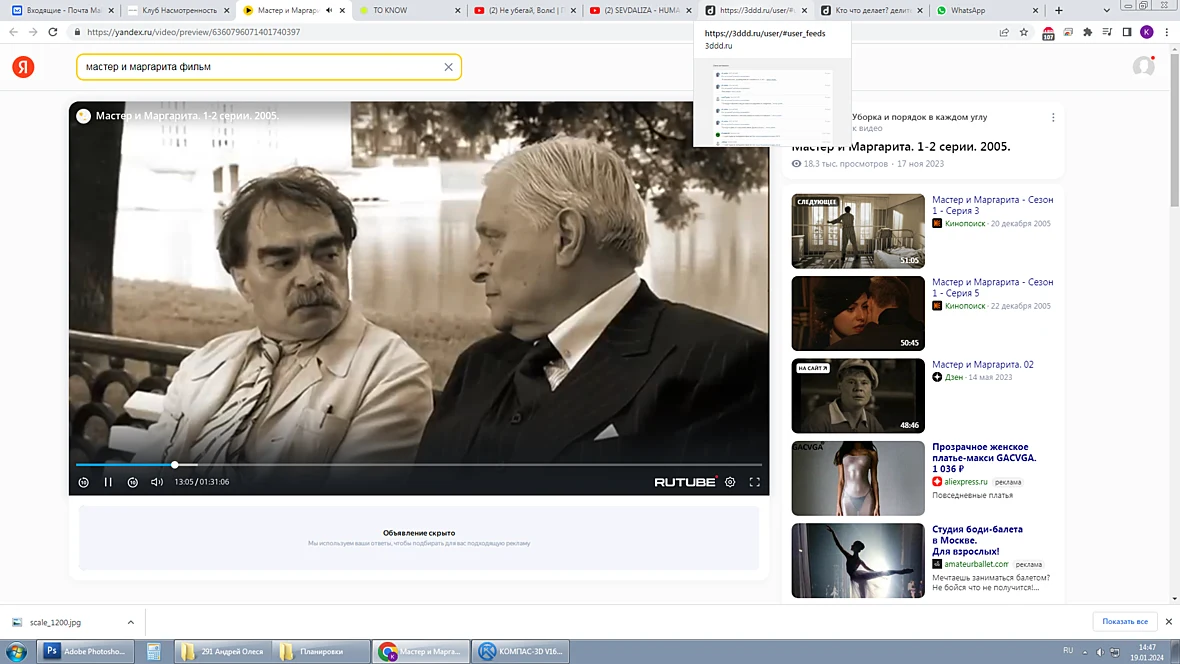Mute the video player volume

[157, 482]
